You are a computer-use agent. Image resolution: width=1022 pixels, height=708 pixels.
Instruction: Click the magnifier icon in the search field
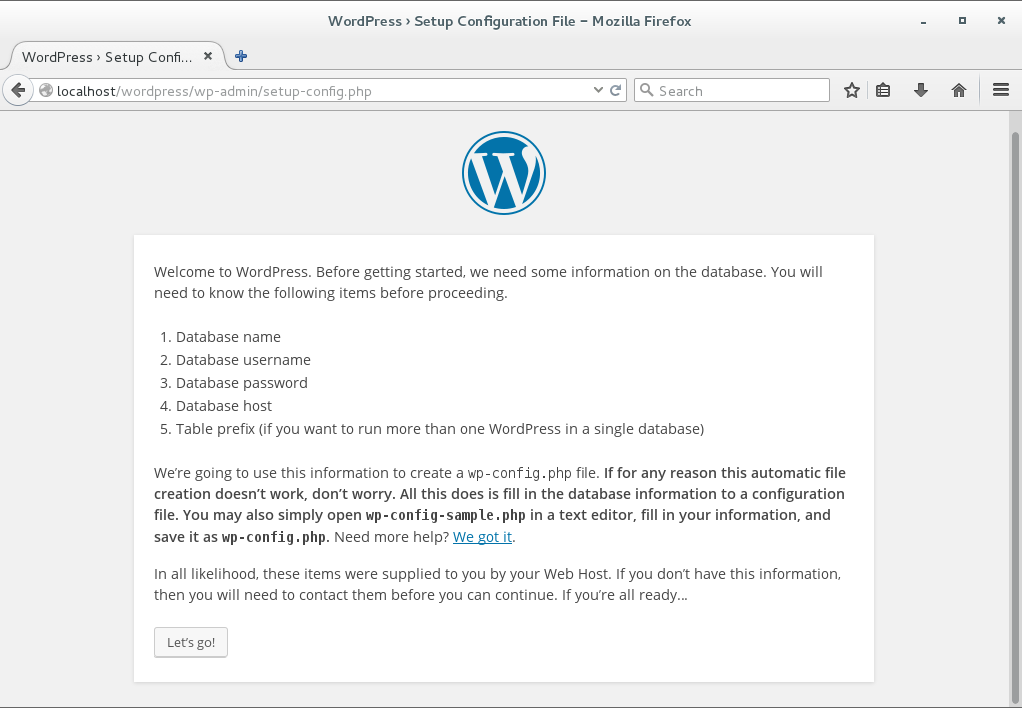(x=649, y=89)
